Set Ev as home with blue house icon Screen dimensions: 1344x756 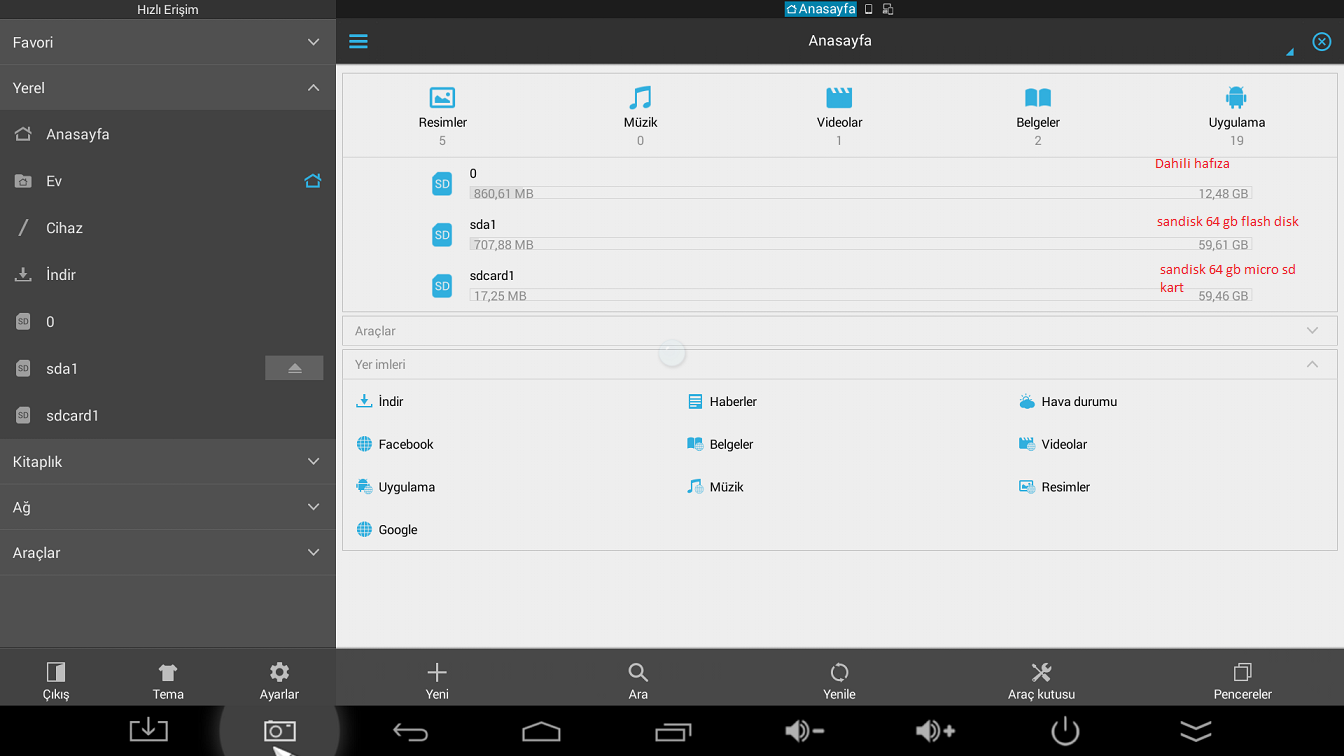click(313, 181)
